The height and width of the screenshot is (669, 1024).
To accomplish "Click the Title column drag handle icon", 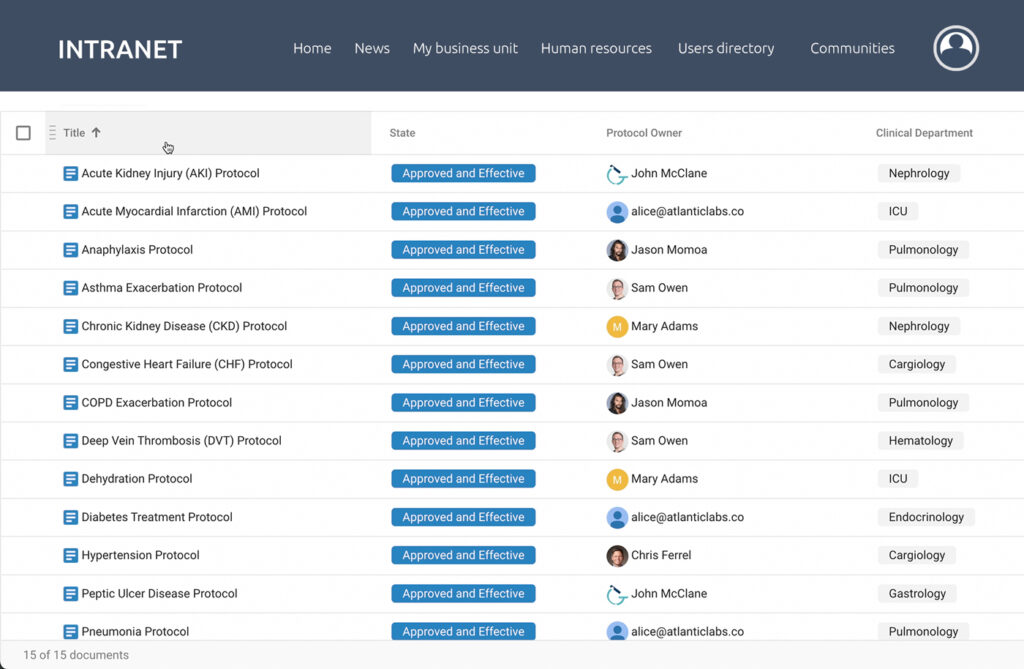I will 52,133.
